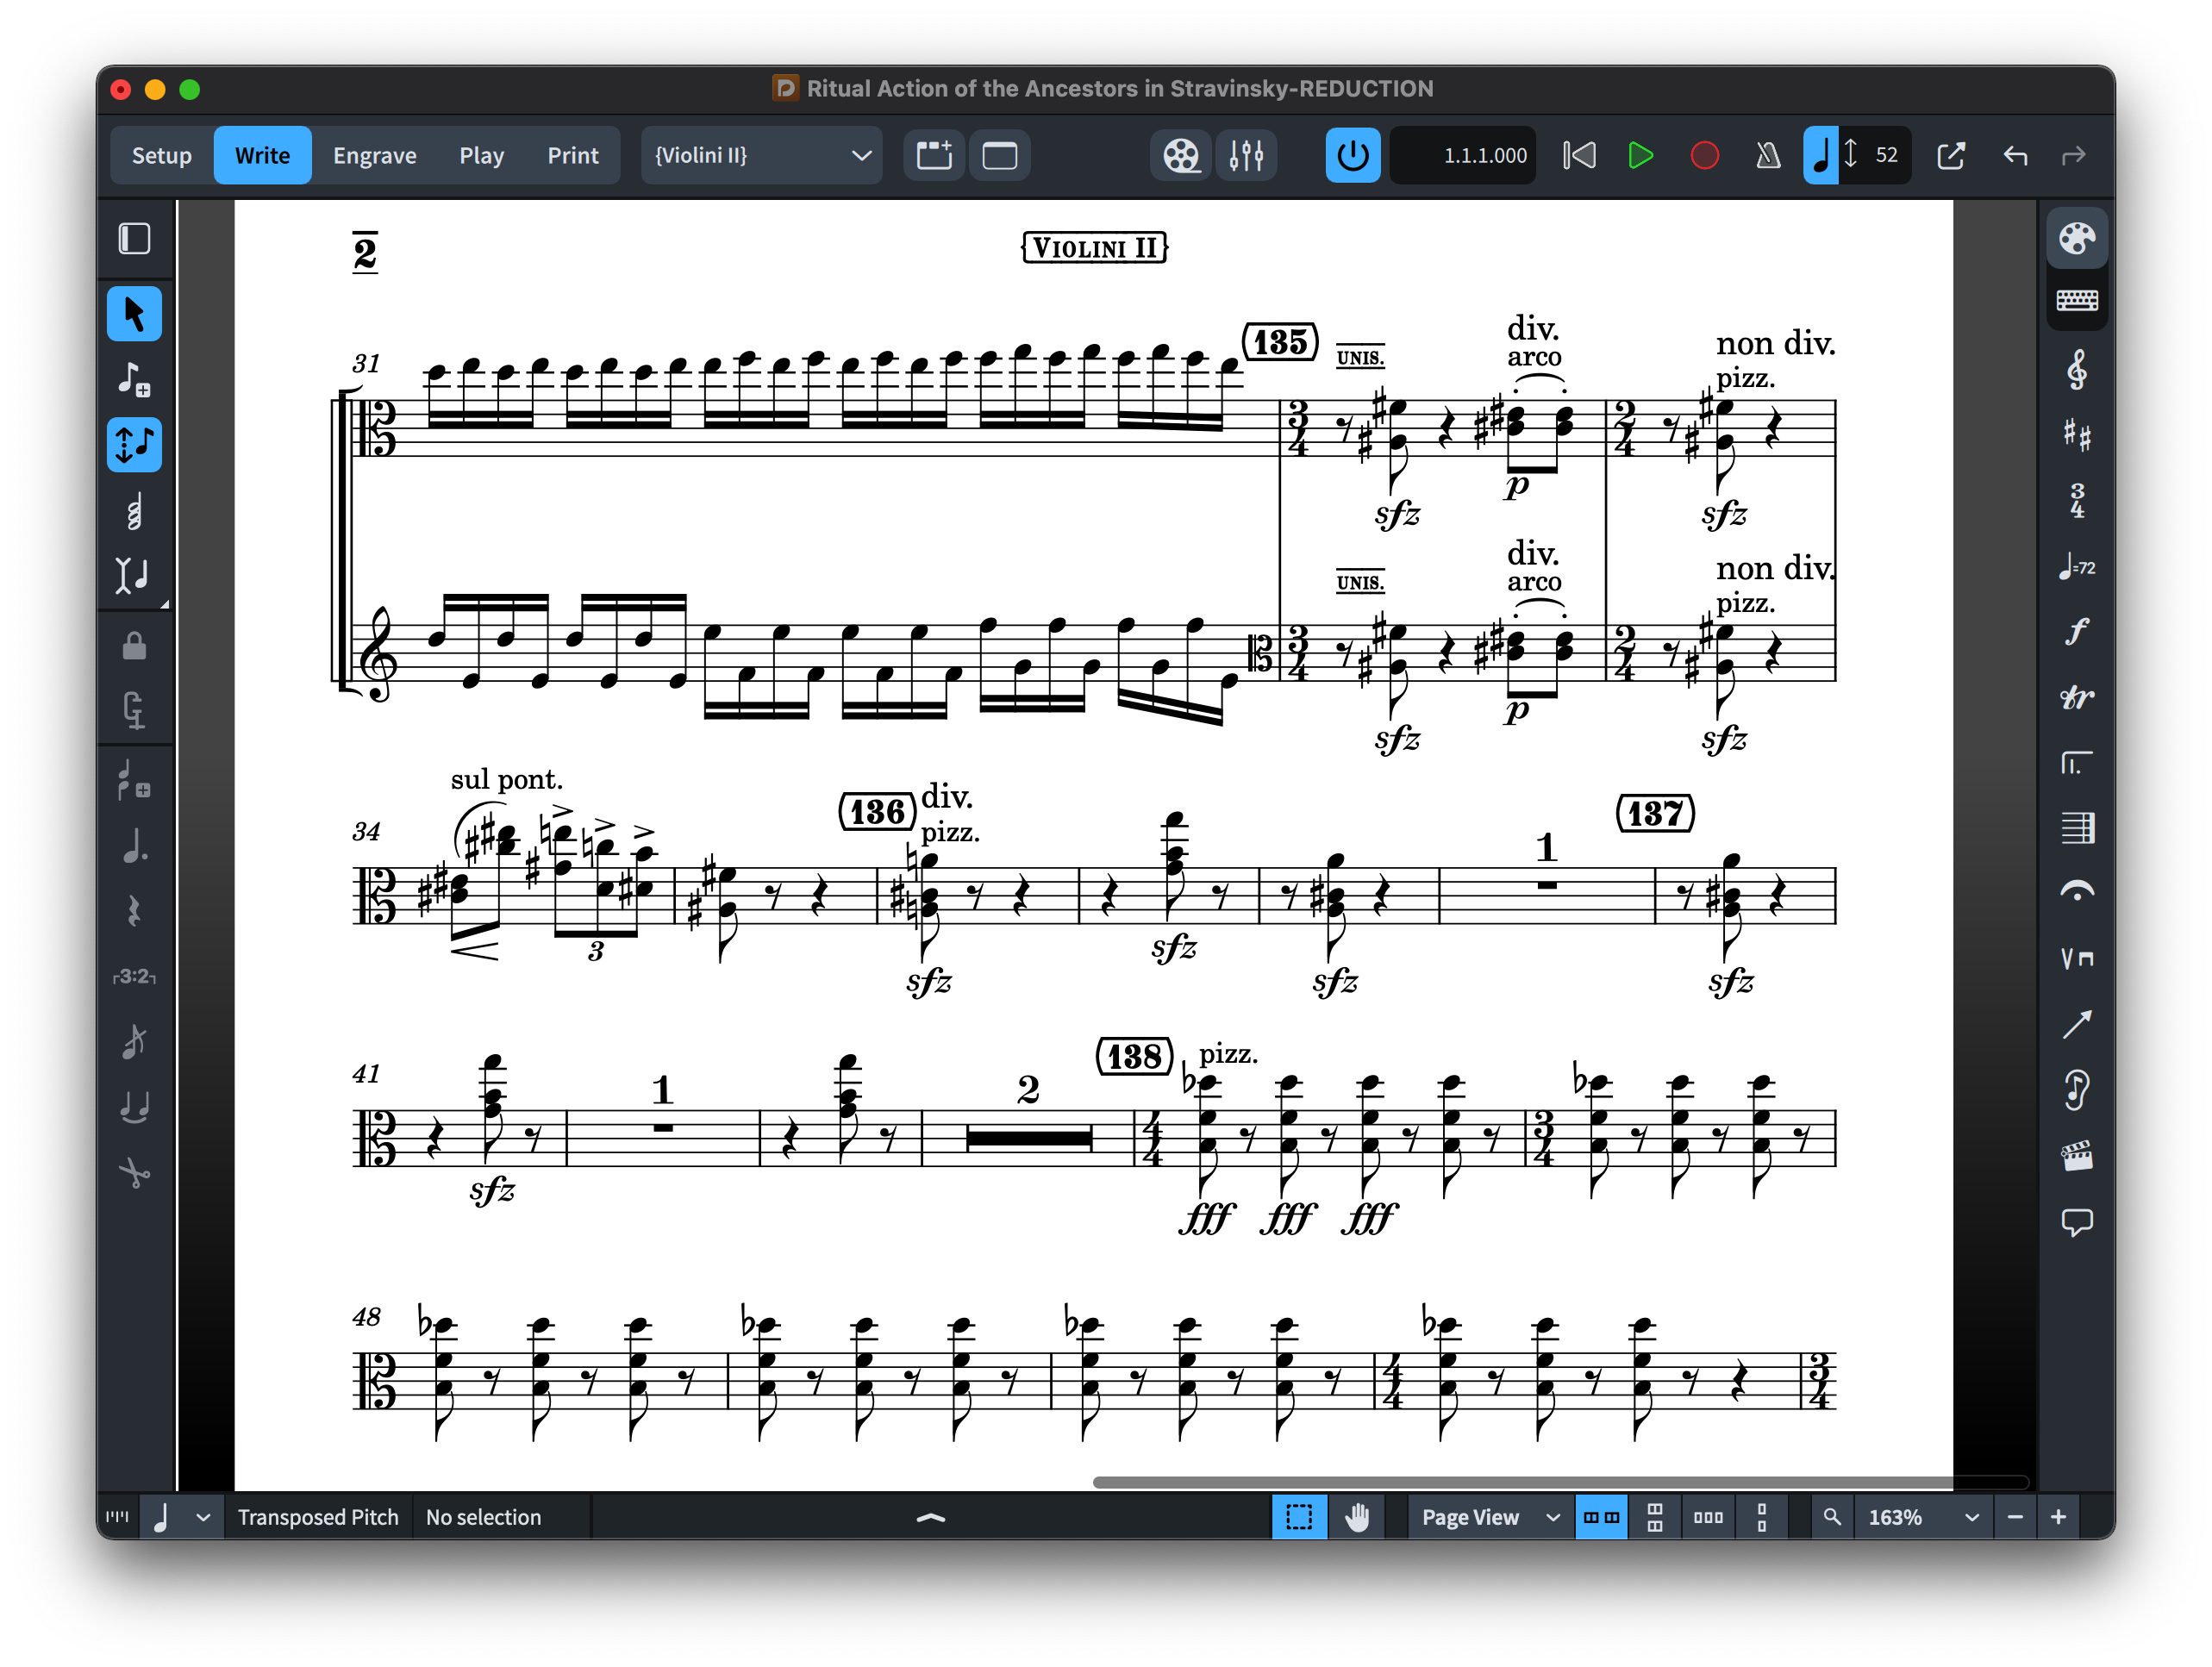Rewind to beginning of flow
2212x1667 pixels.
click(1579, 155)
